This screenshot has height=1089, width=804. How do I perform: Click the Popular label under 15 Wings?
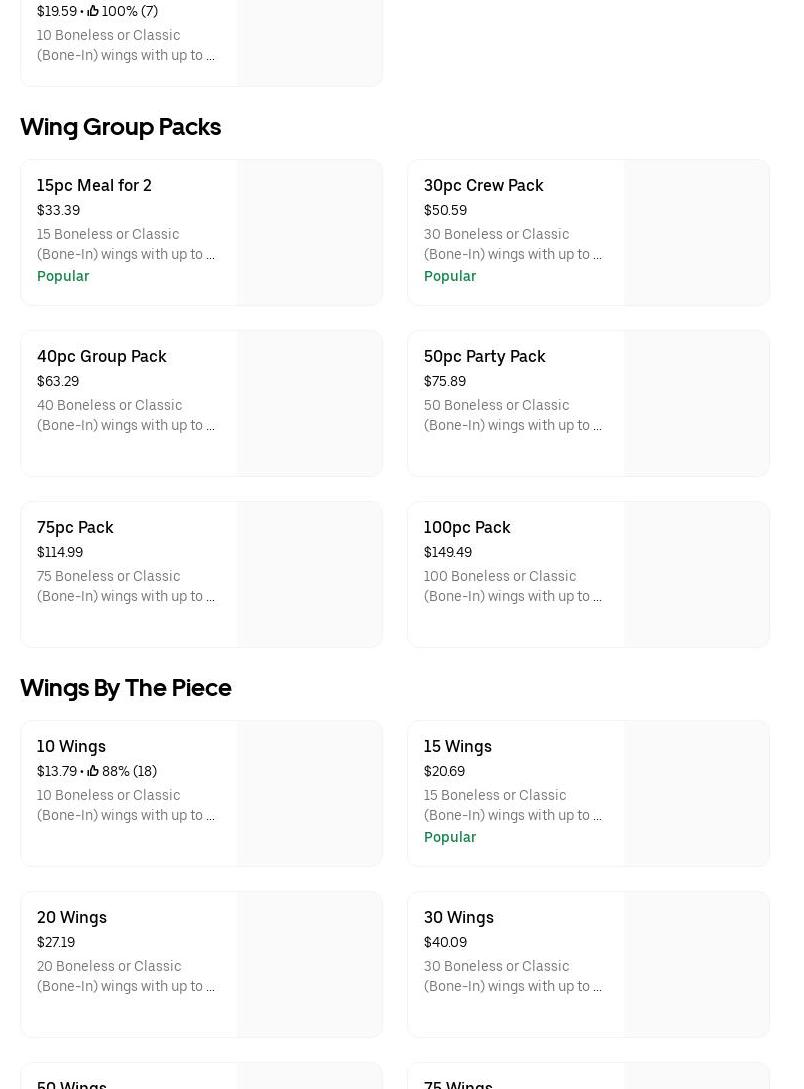pos(450,837)
